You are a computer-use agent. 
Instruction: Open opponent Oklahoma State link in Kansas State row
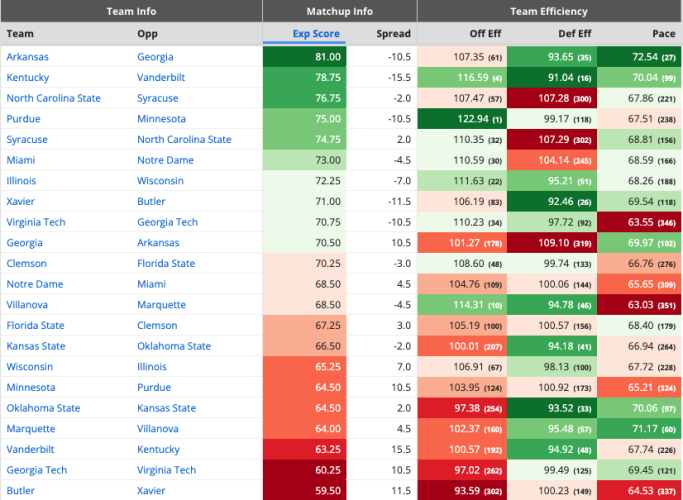coord(174,346)
